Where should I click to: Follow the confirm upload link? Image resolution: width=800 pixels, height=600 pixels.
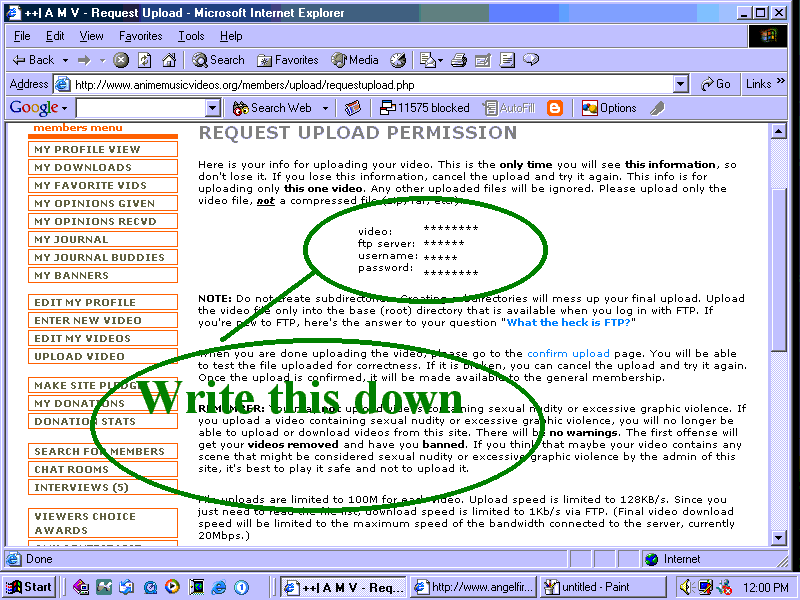pos(568,354)
